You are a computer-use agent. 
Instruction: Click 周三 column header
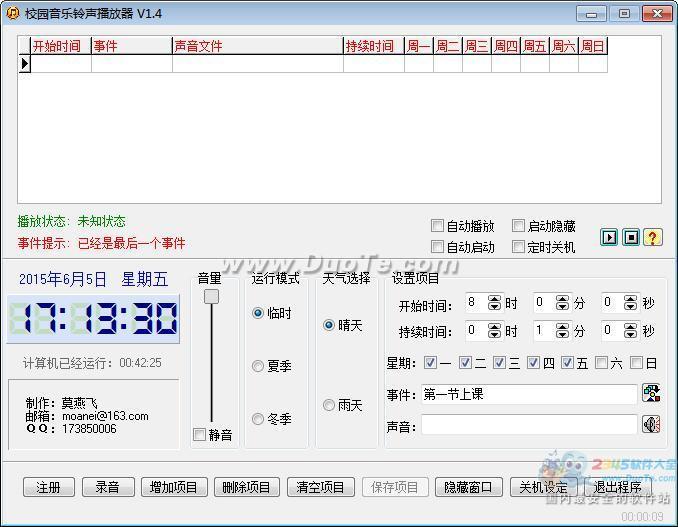click(x=477, y=46)
